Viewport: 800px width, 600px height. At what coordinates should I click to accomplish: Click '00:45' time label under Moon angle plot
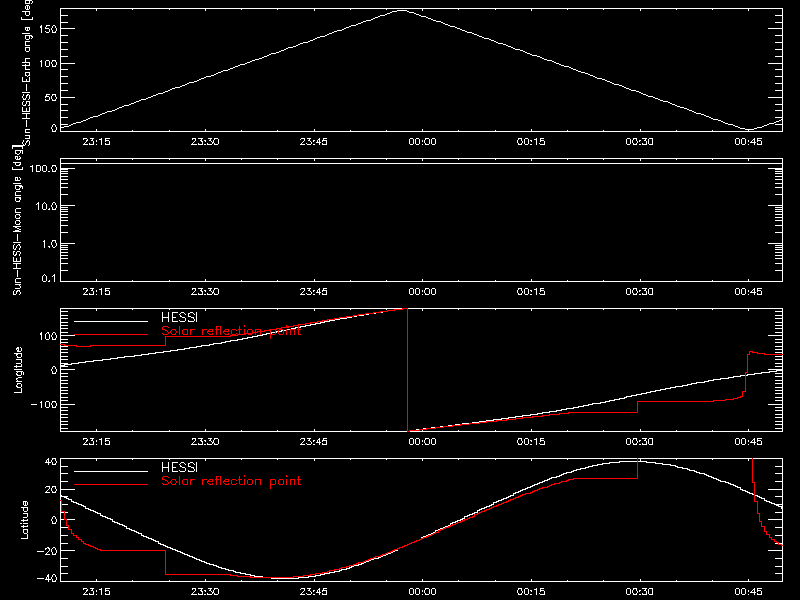point(748,291)
